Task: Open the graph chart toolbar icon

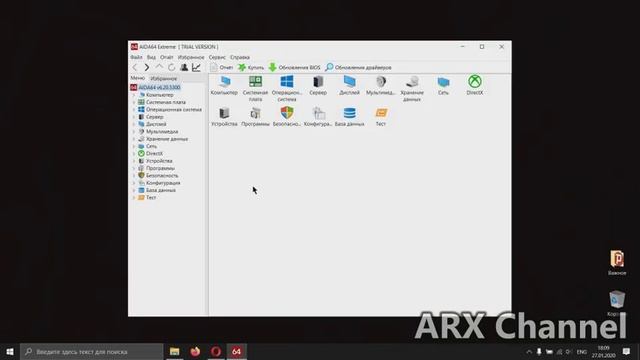Action: pyautogui.click(x=196, y=67)
